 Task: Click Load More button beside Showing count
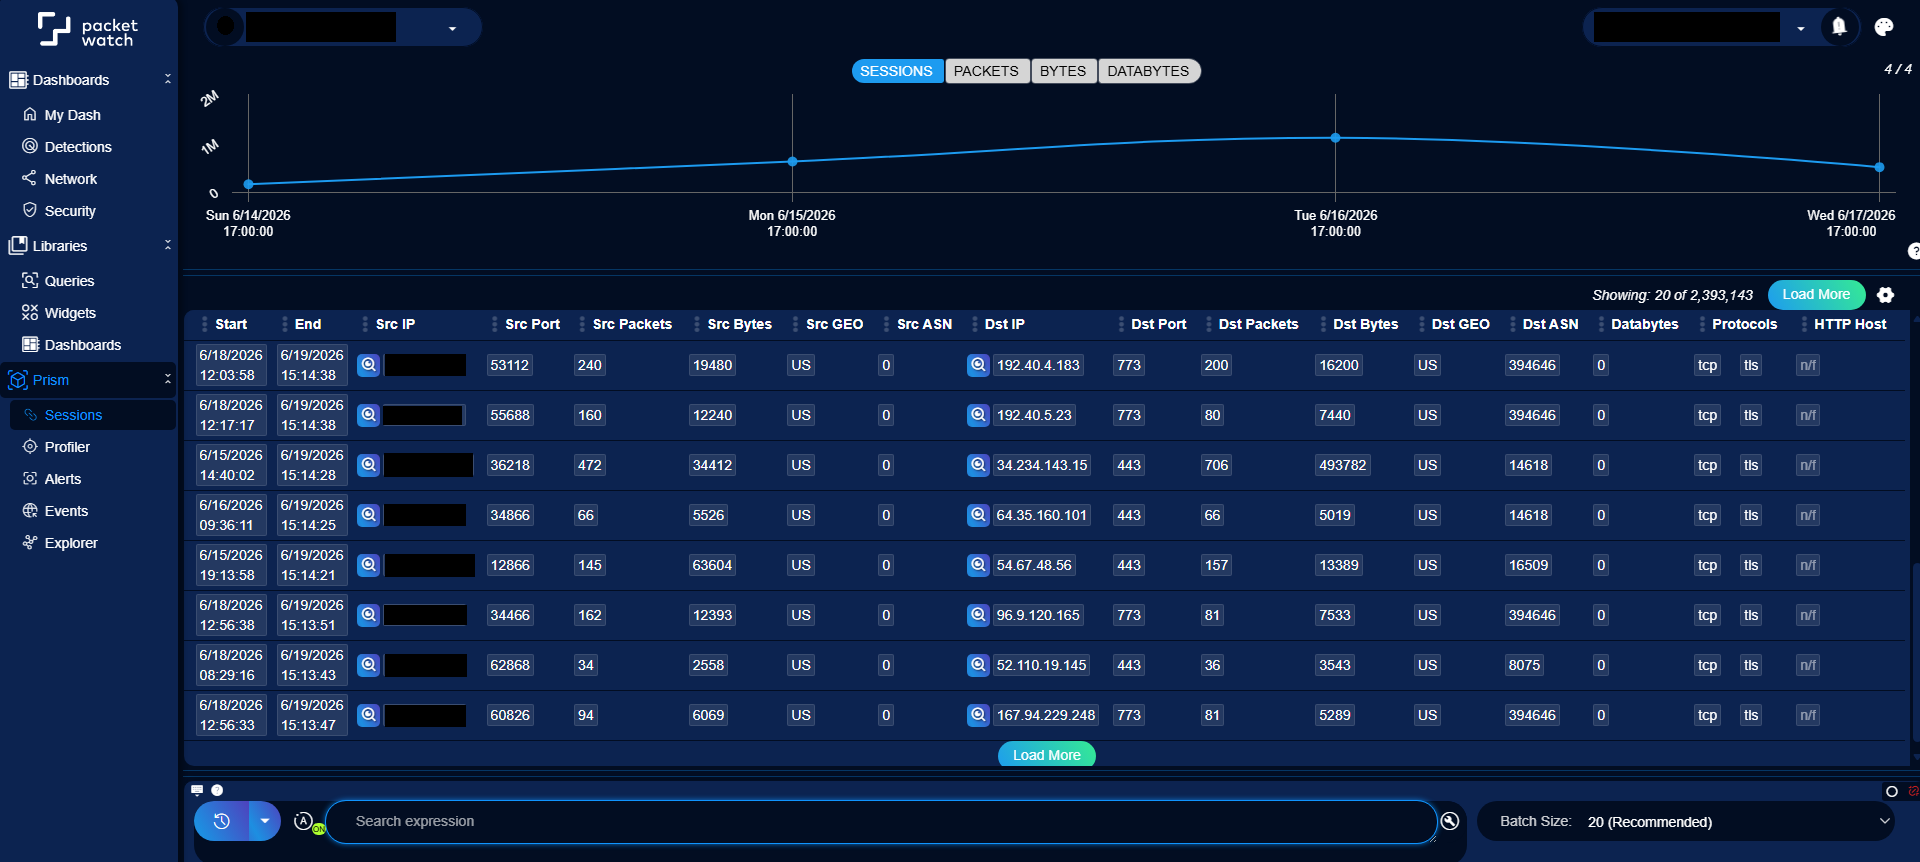pos(1816,294)
